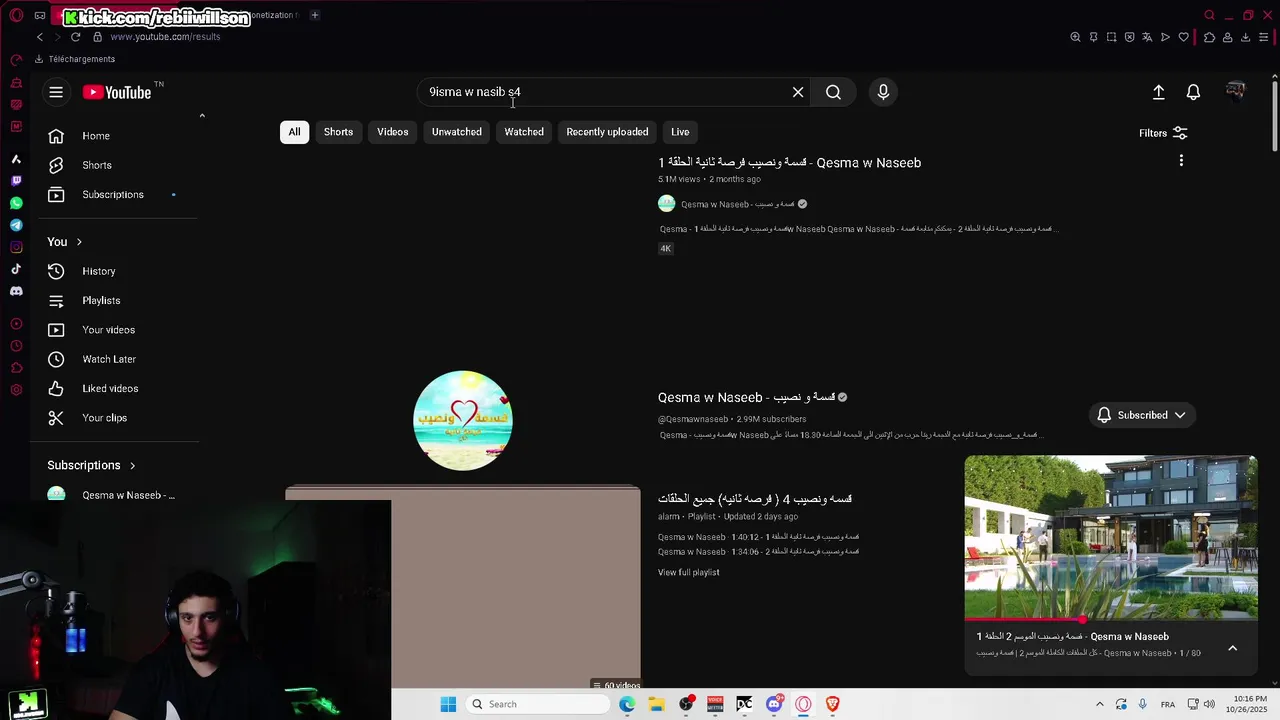Open Qesma w Naseeb subscription in sidebar
Viewport: 1280px width, 720px height.
pyautogui.click(x=118, y=495)
